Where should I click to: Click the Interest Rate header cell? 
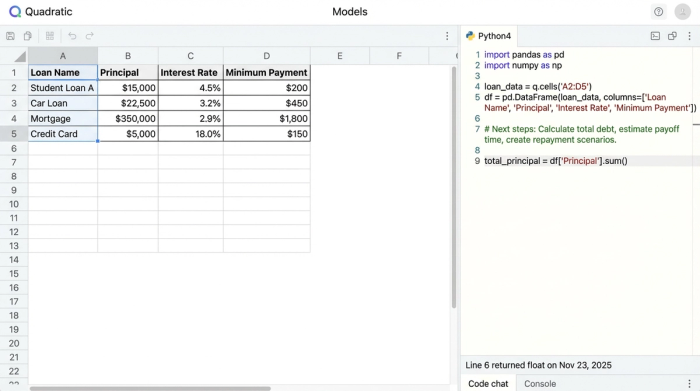tap(191, 72)
